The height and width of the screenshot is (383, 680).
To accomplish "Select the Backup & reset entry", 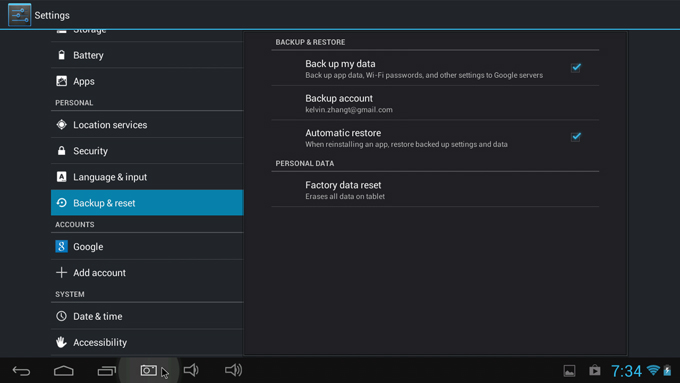I will click(x=147, y=203).
